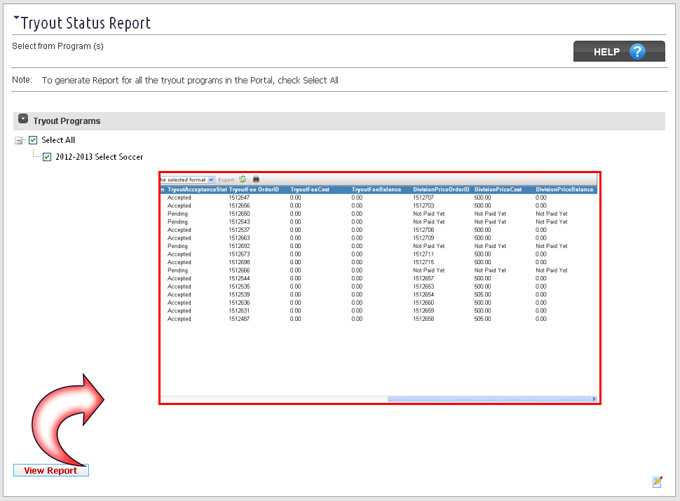This screenshot has width=680, height=501.
Task: Collapse the Select All tree node
Action: [19, 141]
